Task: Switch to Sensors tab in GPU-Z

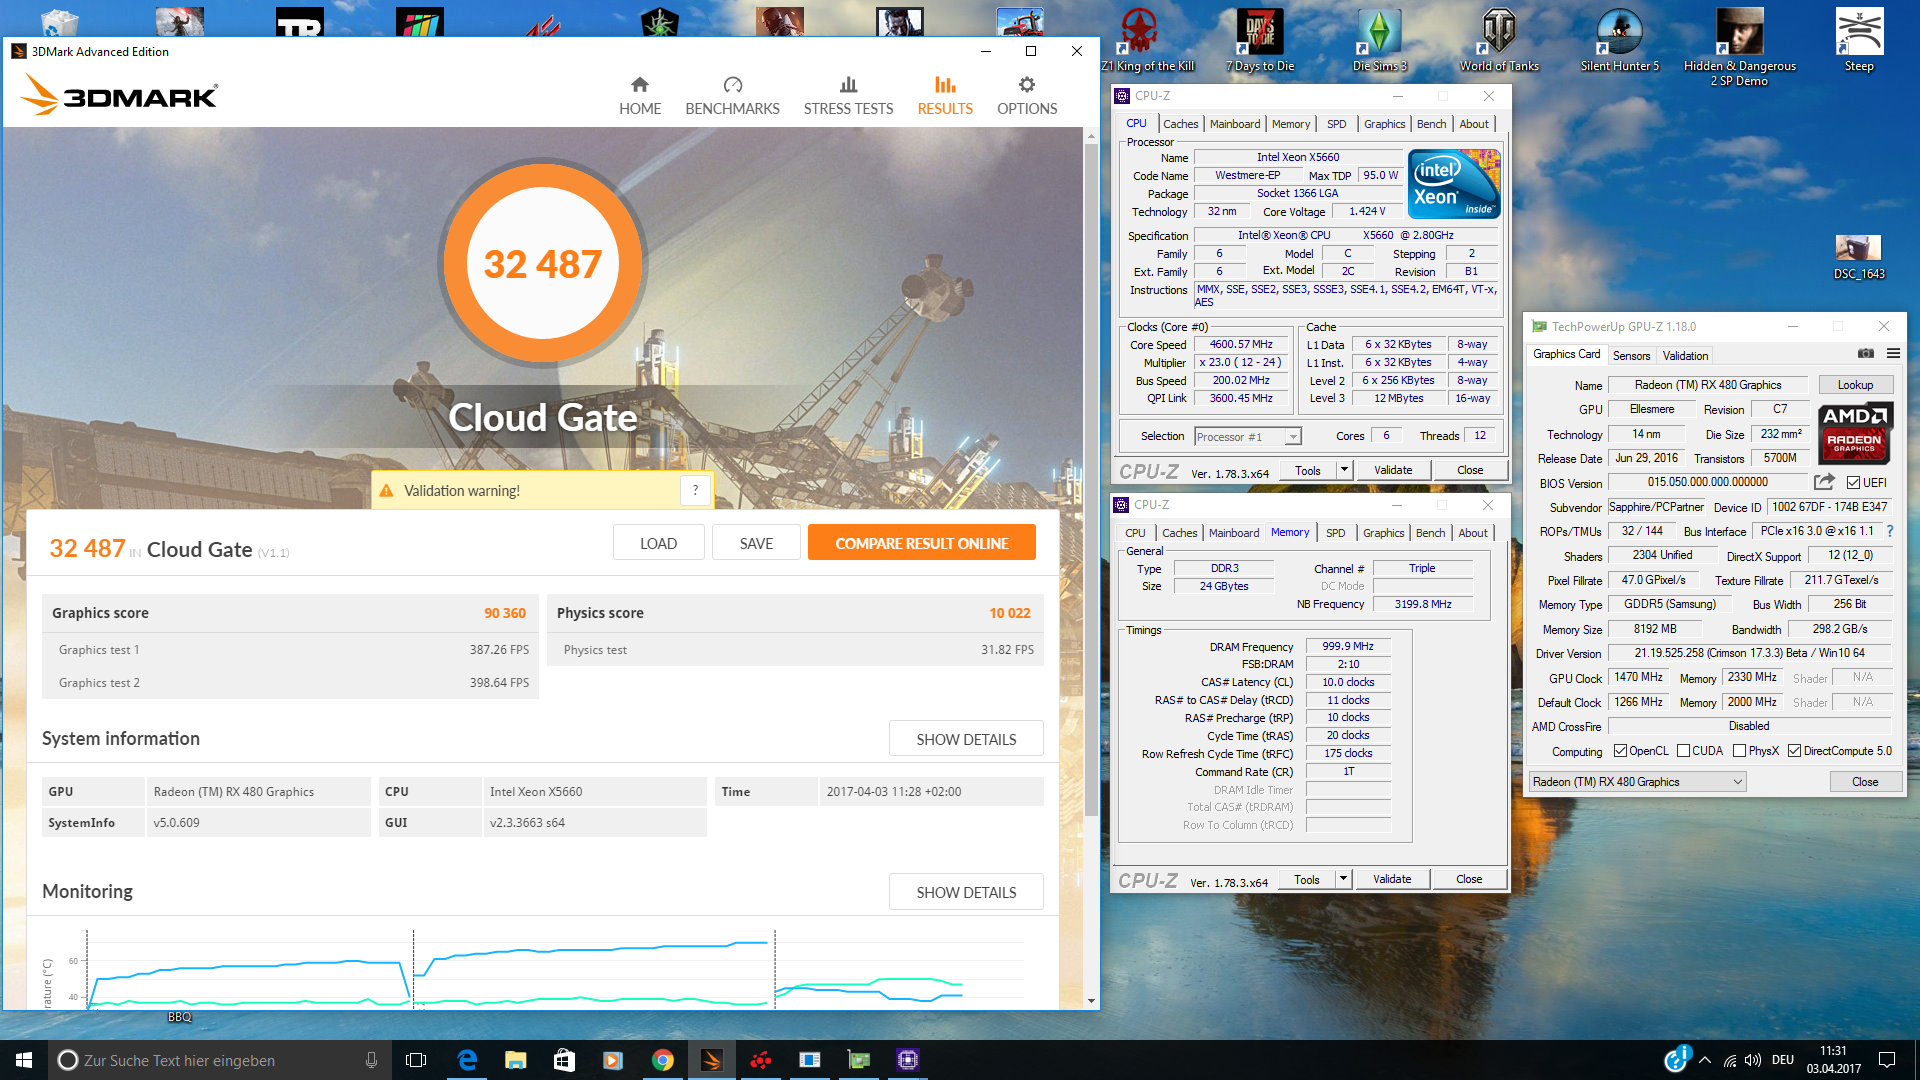Action: 1631,356
